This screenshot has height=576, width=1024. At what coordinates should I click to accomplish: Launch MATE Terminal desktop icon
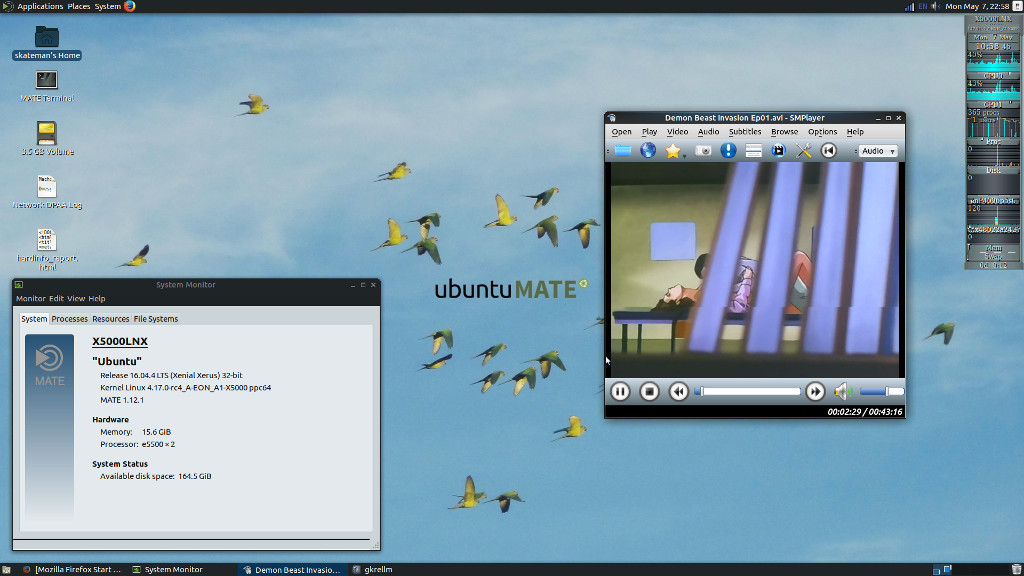(x=46, y=86)
